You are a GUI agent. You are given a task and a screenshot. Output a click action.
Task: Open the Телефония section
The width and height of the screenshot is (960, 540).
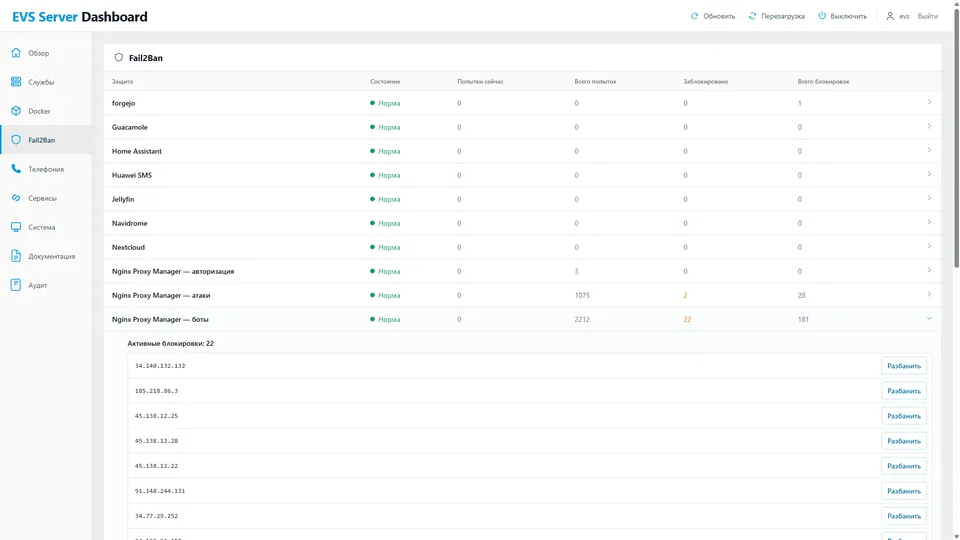(x=46, y=169)
